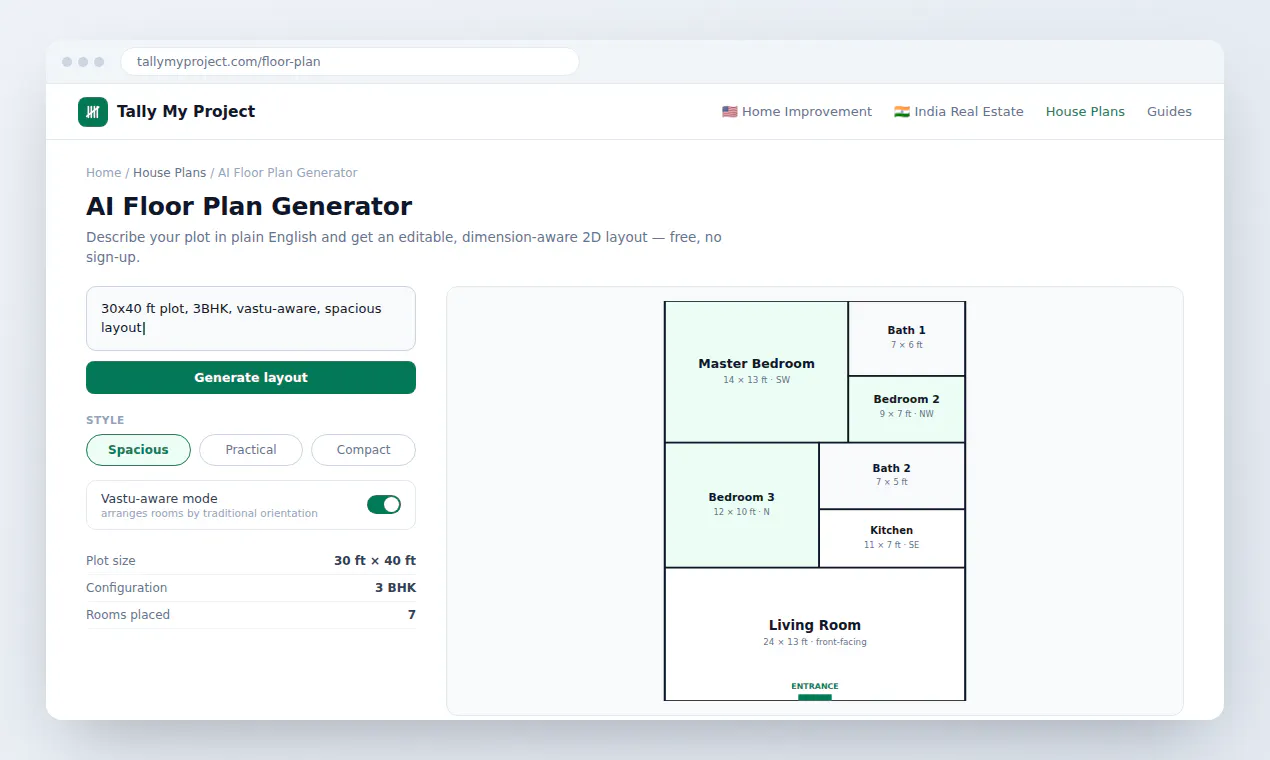Viewport: 1270px width, 760px height.
Task: Open the Guides nav item
Action: coord(1169,112)
